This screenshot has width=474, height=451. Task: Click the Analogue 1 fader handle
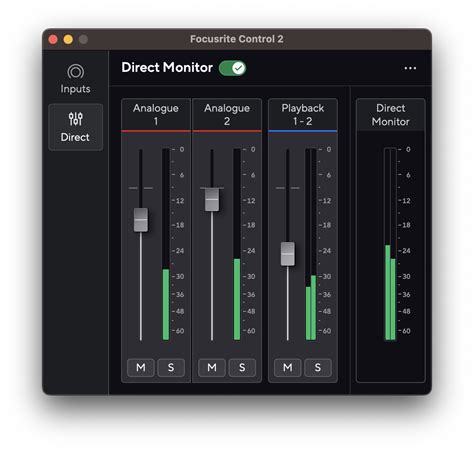pyautogui.click(x=141, y=220)
